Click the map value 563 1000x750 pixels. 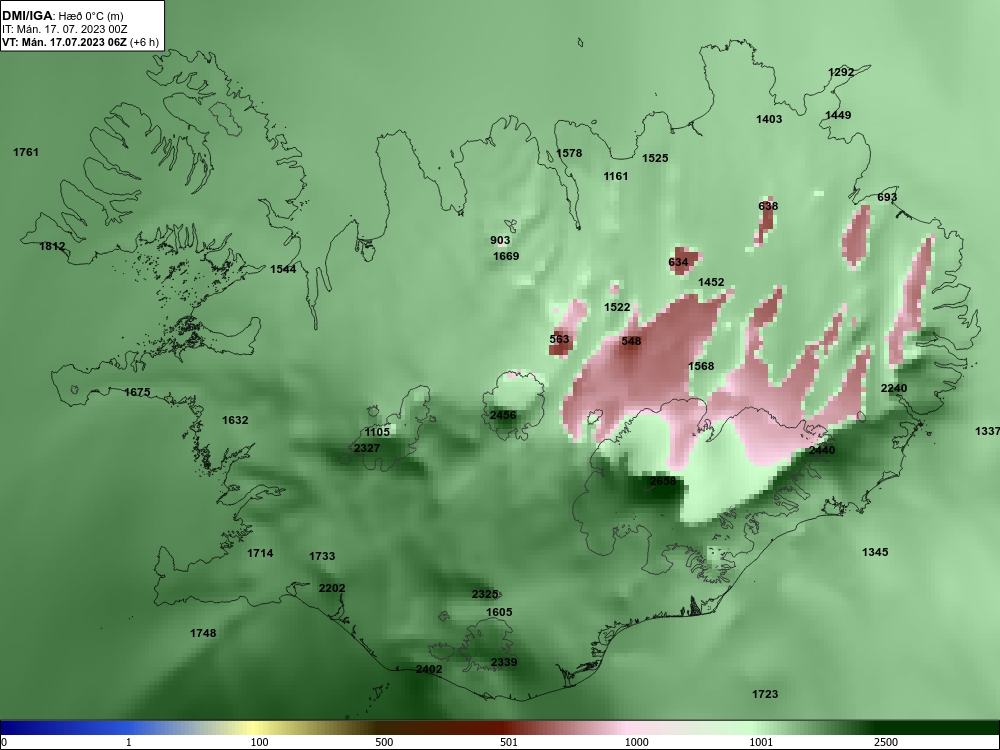[x=559, y=339]
